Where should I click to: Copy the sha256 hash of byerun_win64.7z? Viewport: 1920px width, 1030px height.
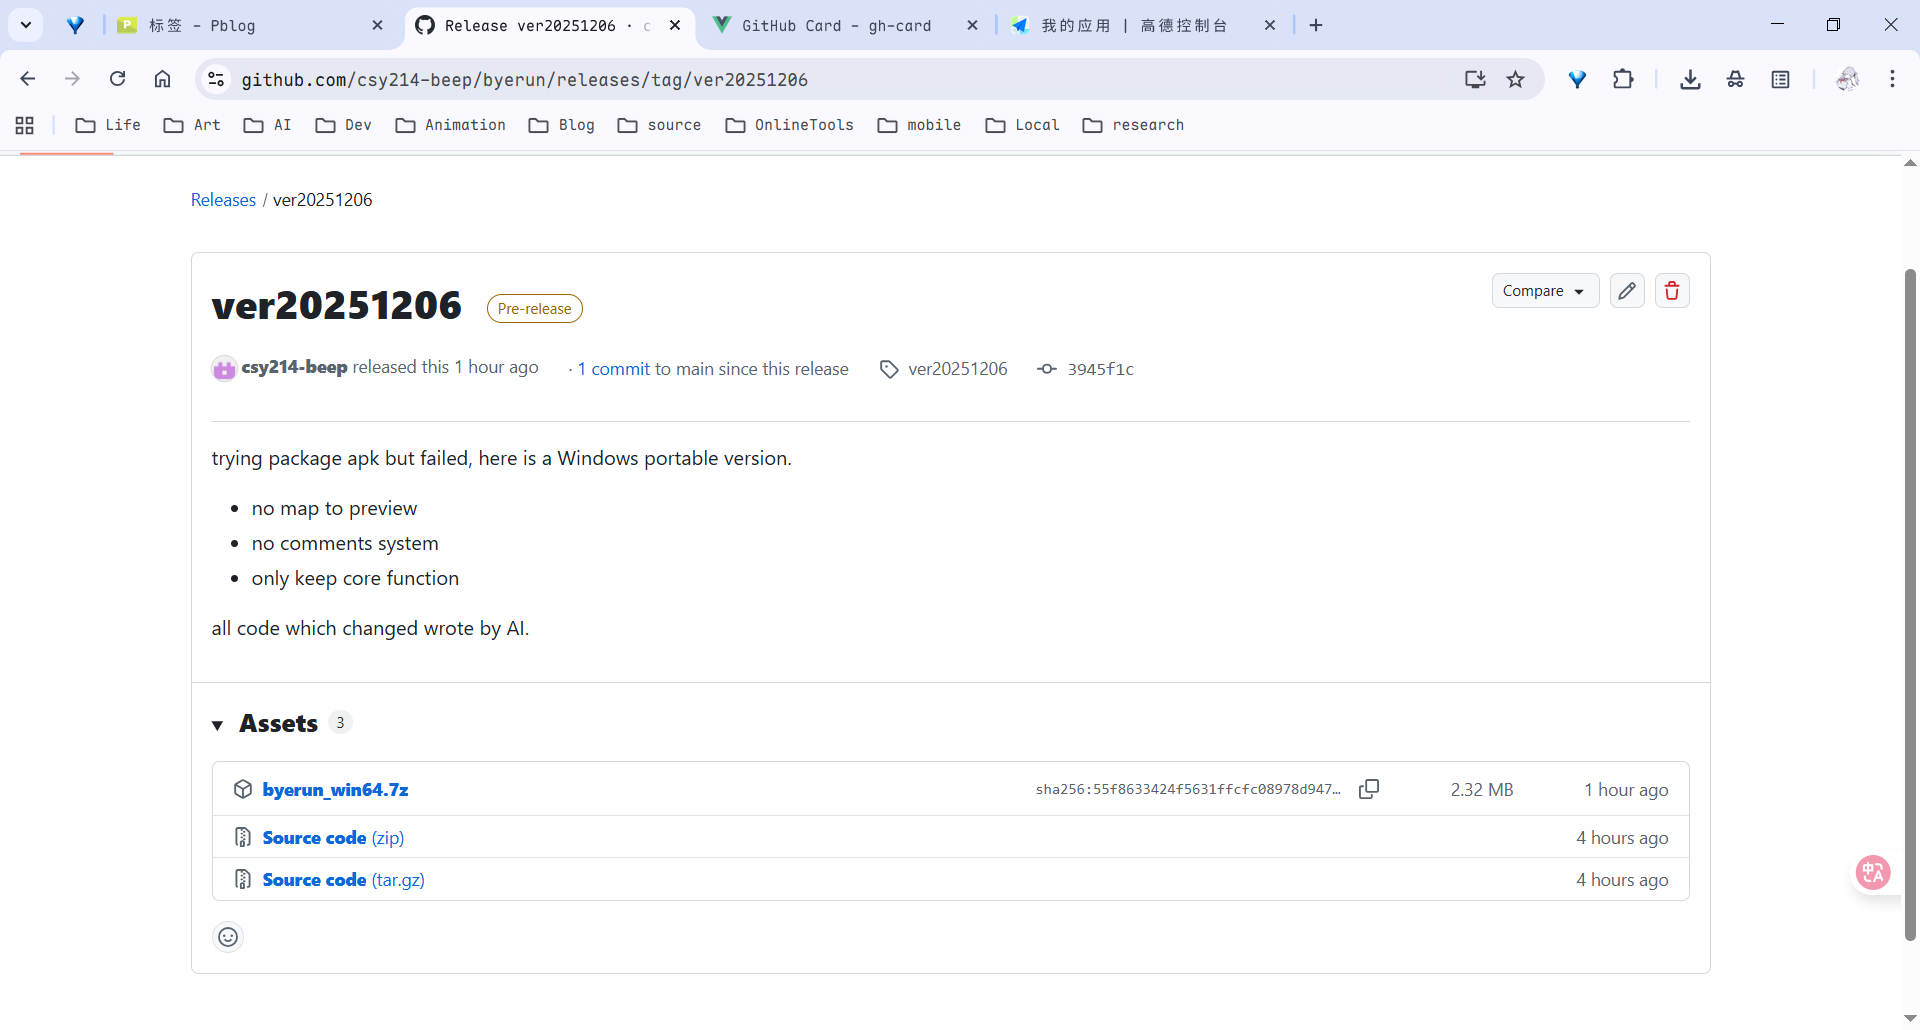[x=1369, y=789]
